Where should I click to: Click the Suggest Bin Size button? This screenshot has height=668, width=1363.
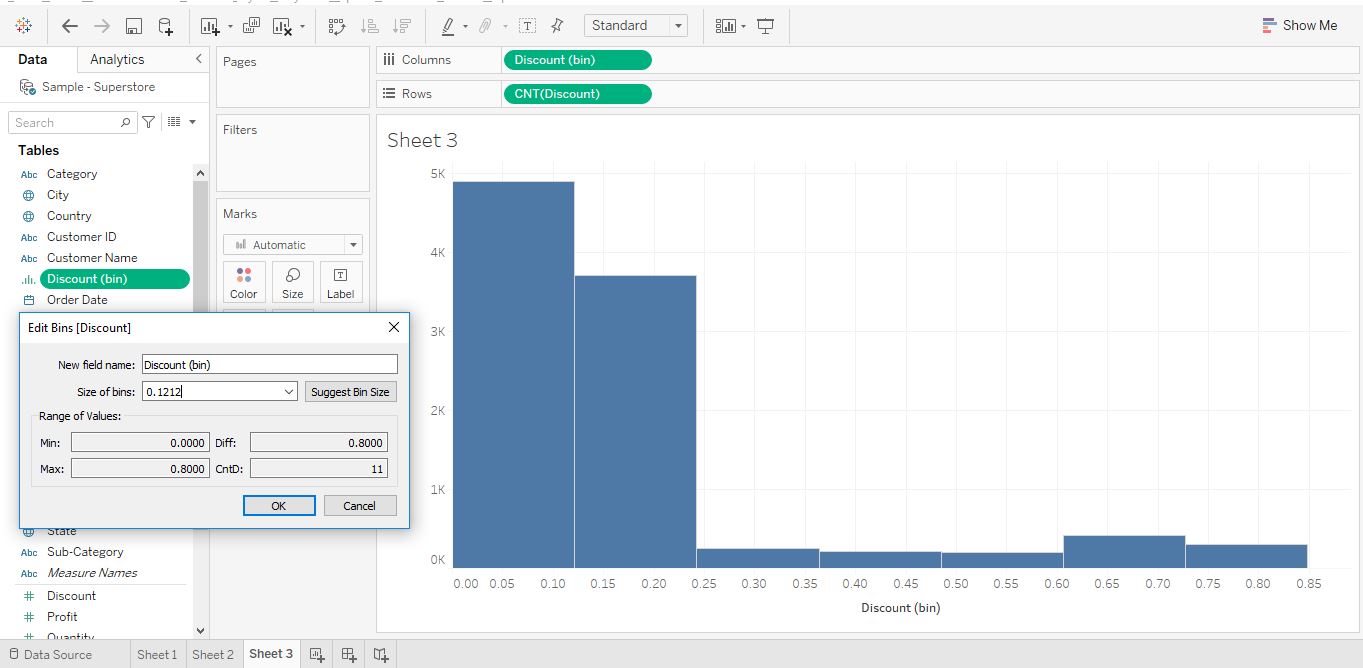pos(350,391)
